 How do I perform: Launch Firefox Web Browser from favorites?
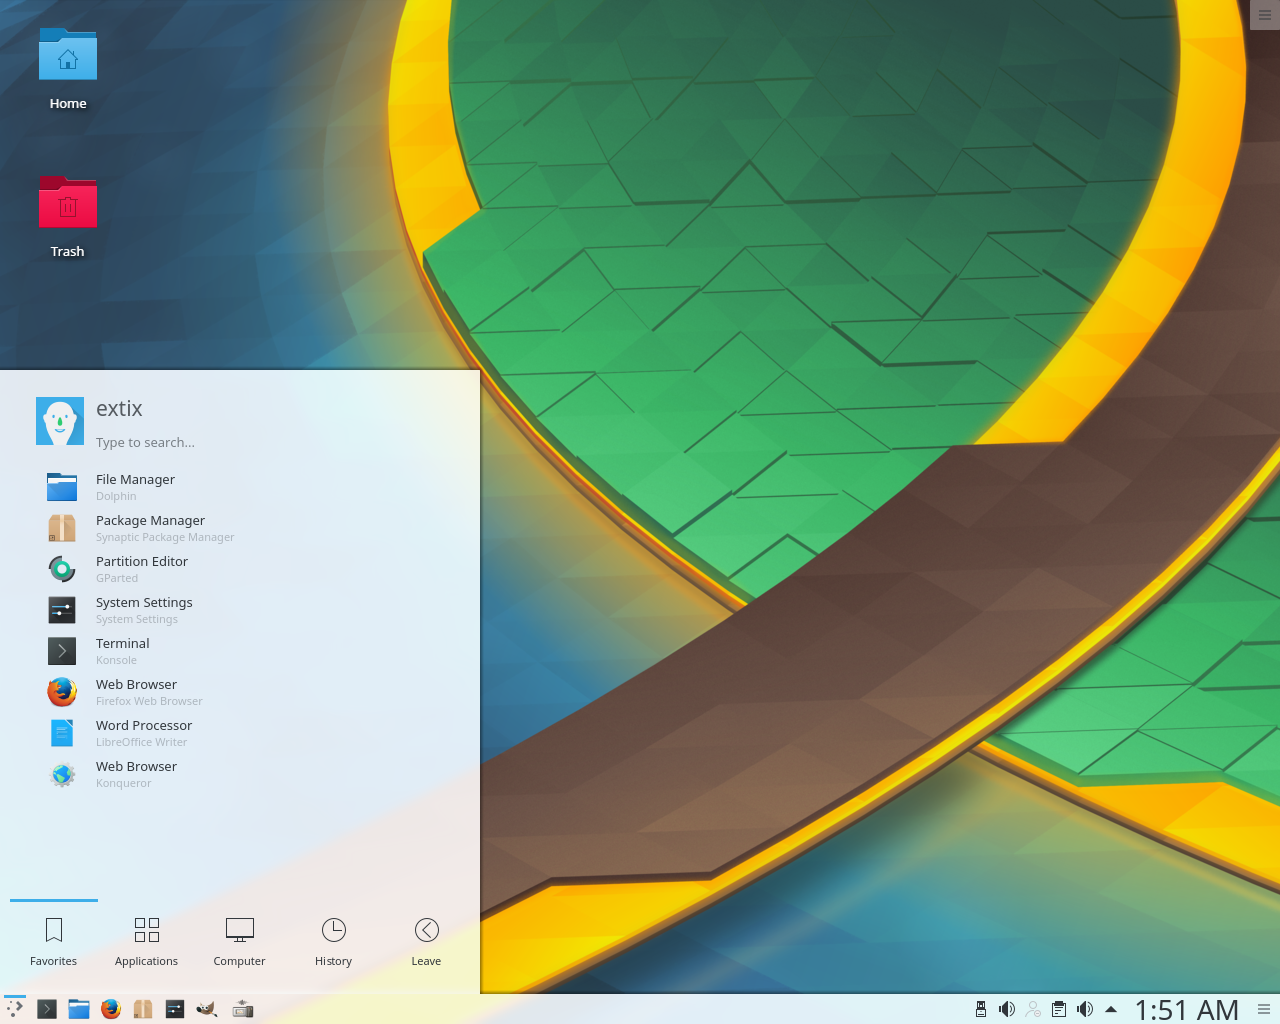[240, 692]
